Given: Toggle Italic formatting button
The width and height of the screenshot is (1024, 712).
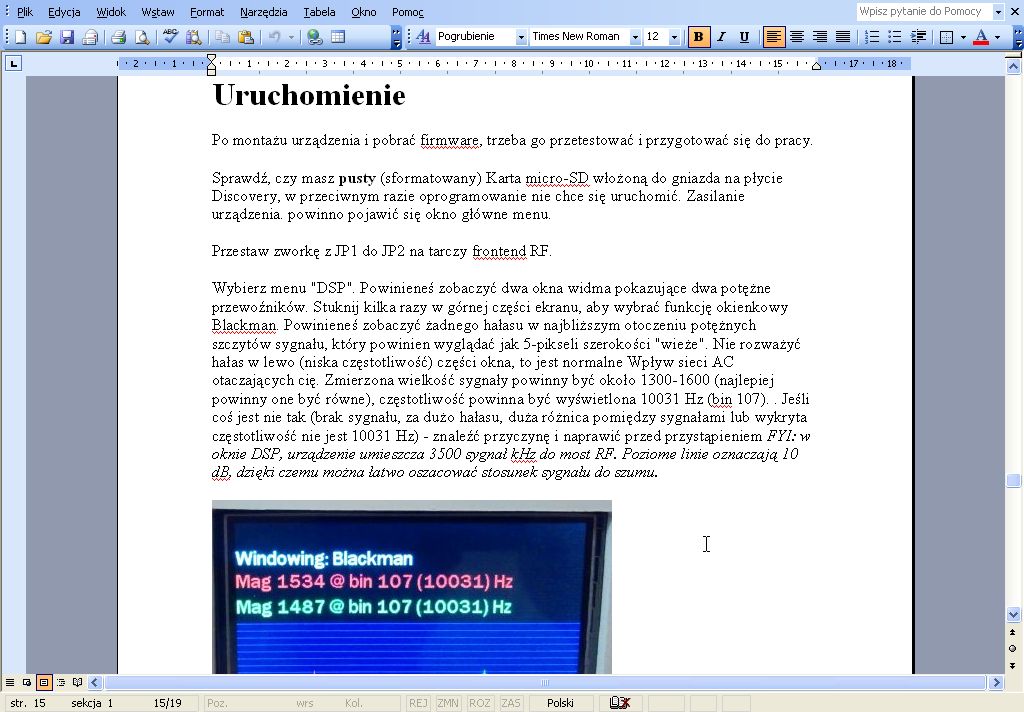Looking at the screenshot, I should click(721, 37).
